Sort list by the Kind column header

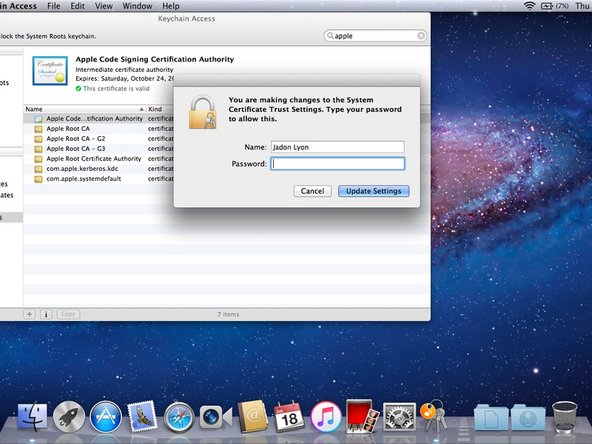coord(160,109)
